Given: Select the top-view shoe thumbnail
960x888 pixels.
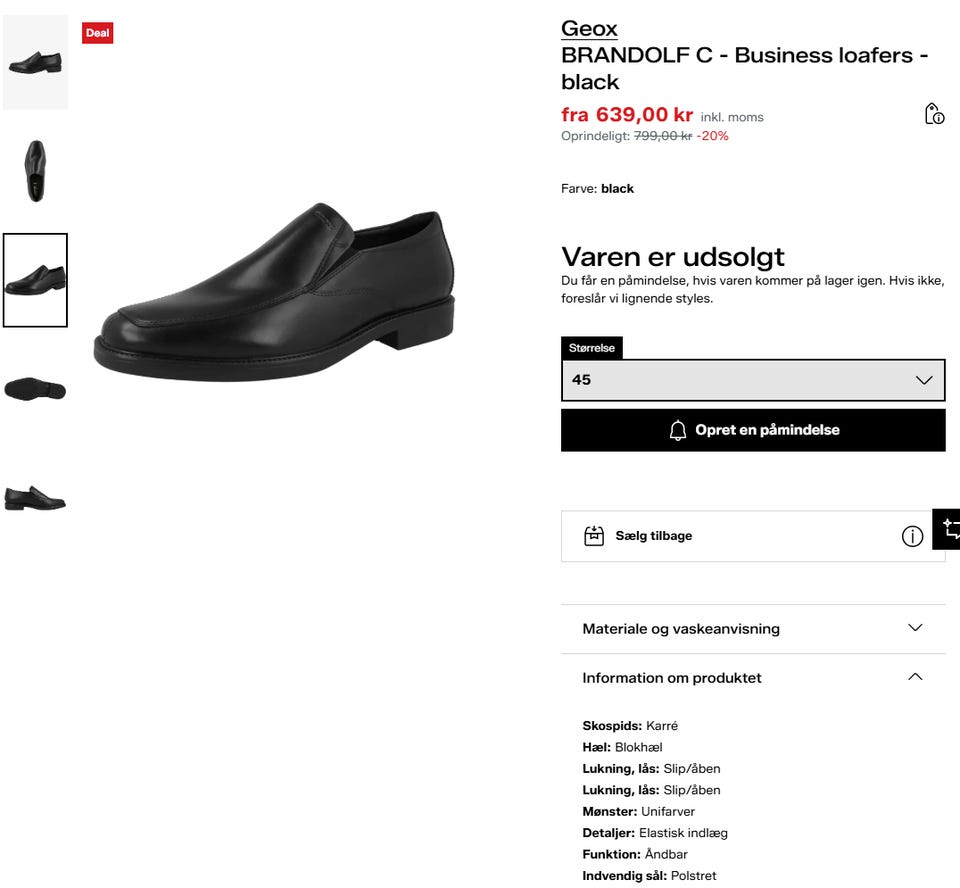Looking at the screenshot, I should click(x=35, y=171).
